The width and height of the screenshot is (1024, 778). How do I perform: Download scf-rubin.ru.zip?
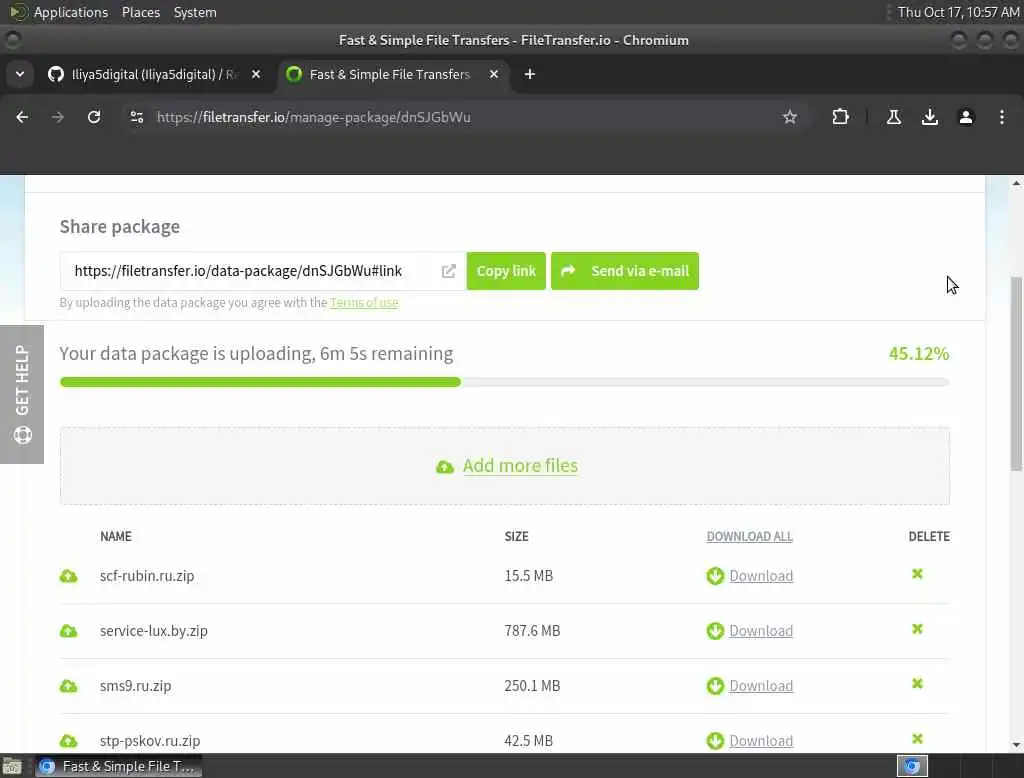(x=761, y=575)
